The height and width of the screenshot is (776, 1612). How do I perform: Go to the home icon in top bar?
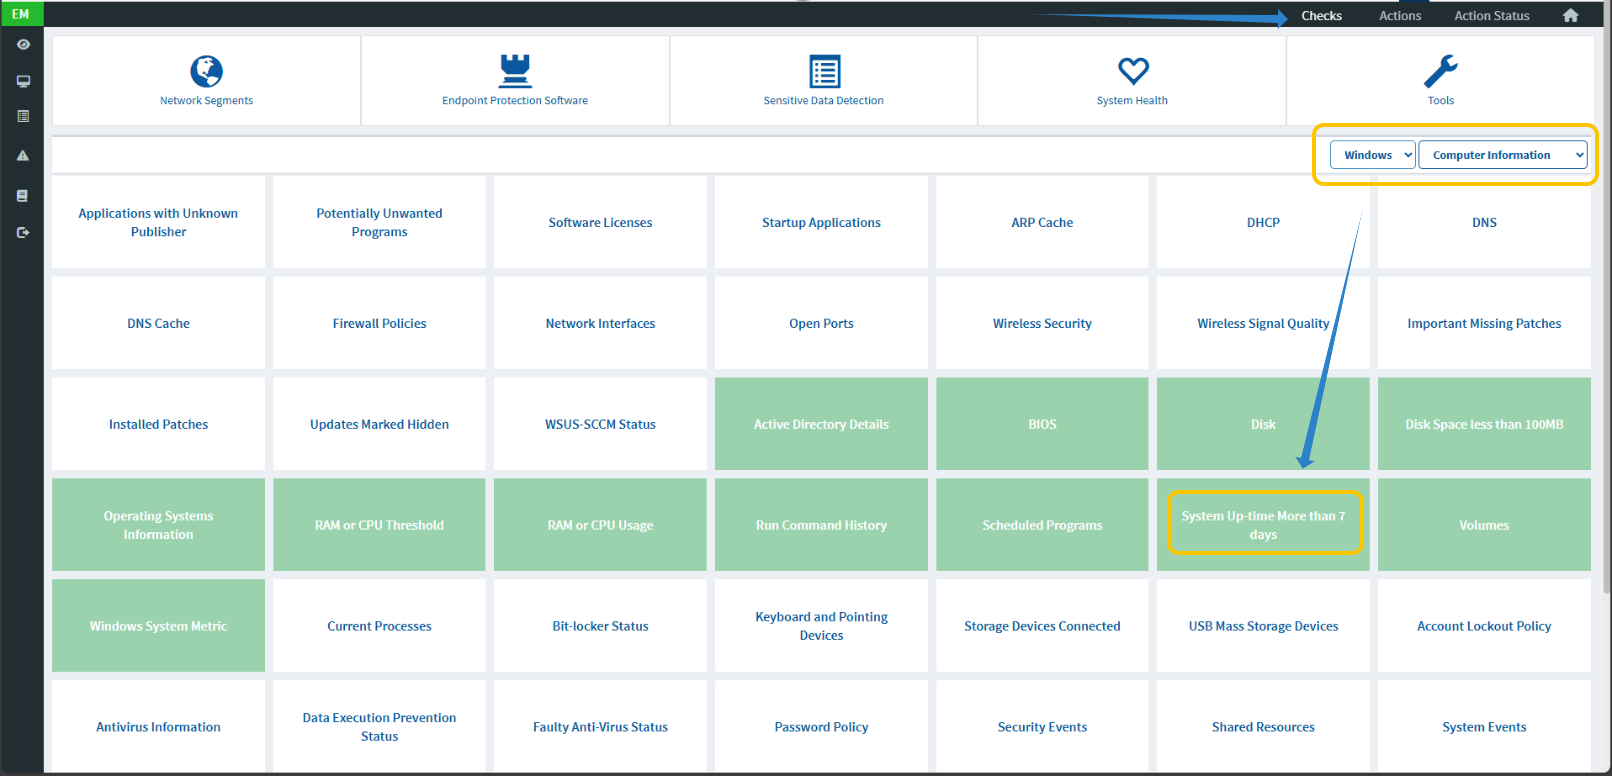(x=1570, y=15)
